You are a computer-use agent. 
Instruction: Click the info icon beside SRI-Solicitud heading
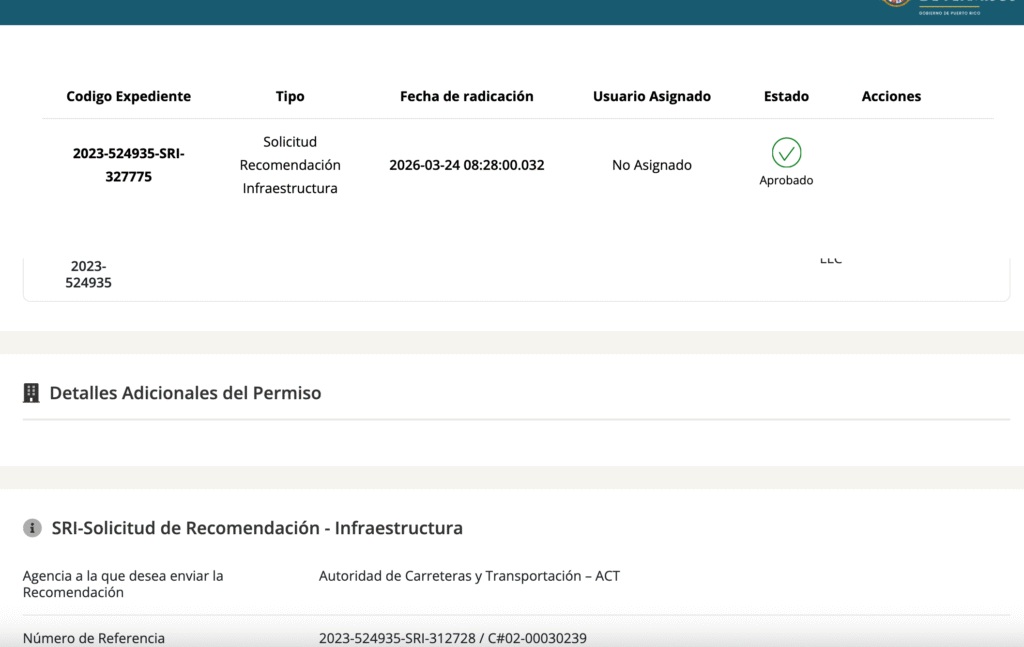(32, 528)
